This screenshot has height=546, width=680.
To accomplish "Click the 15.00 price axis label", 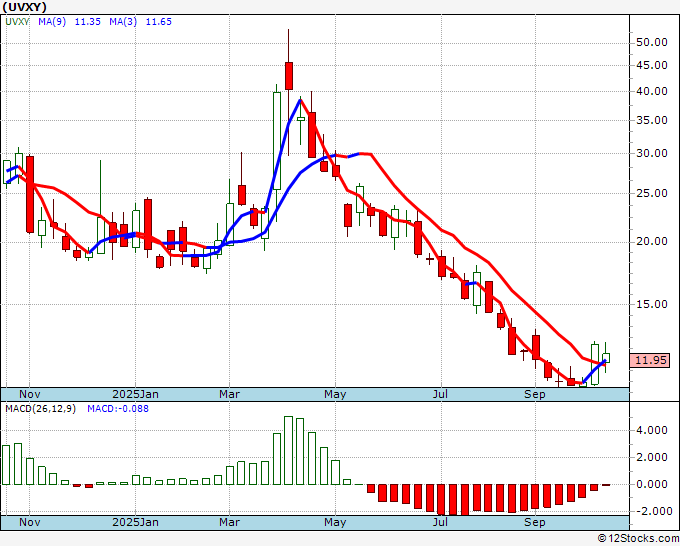I will pos(651,304).
